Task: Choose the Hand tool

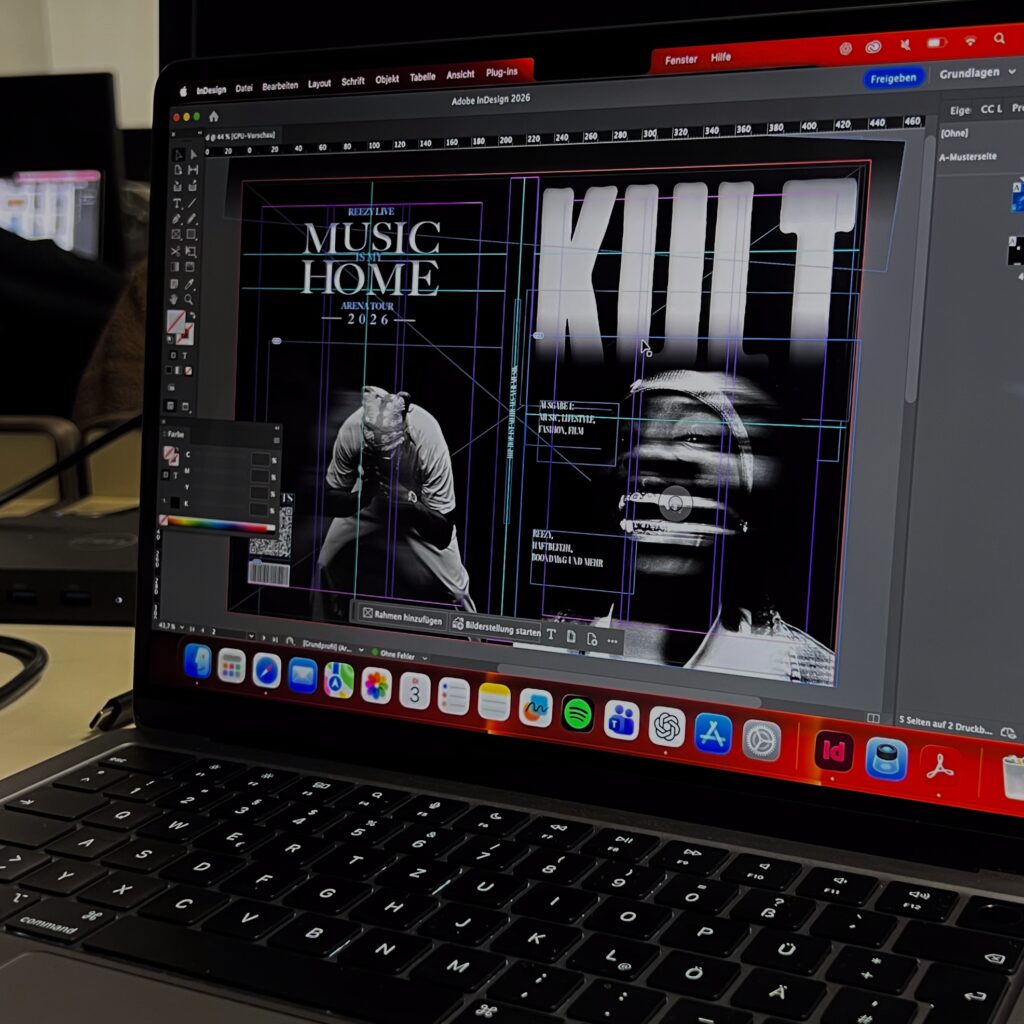Action: (x=175, y=298)
